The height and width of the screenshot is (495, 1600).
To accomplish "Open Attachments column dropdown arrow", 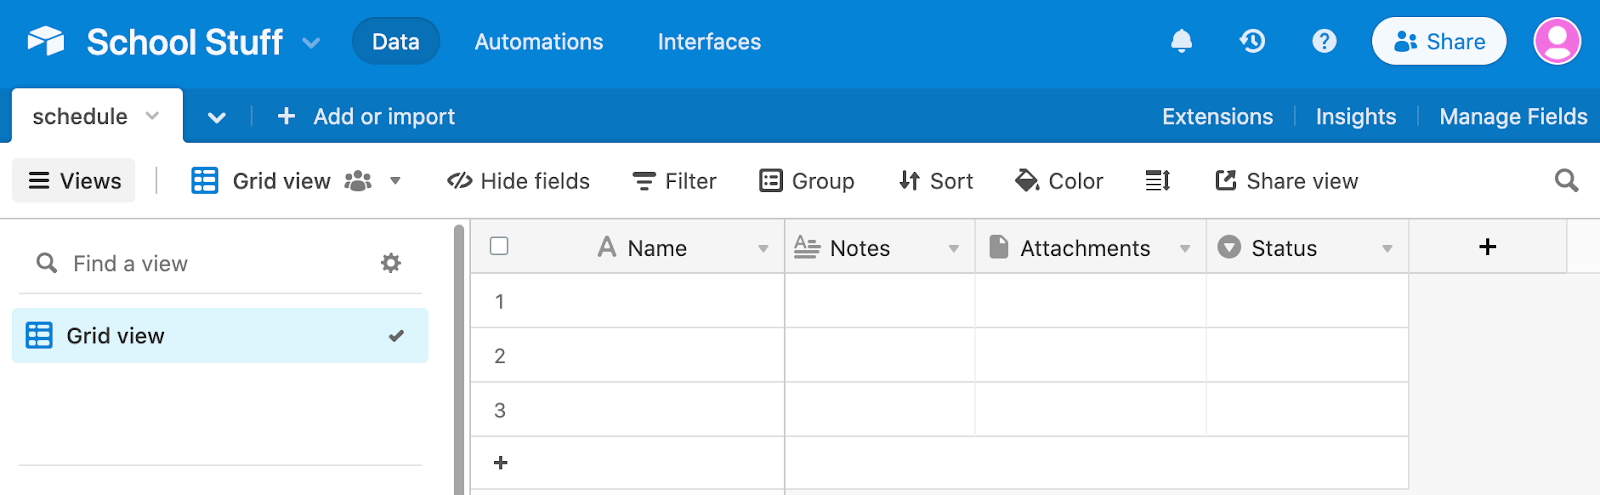I will [x=1185, y=248].
